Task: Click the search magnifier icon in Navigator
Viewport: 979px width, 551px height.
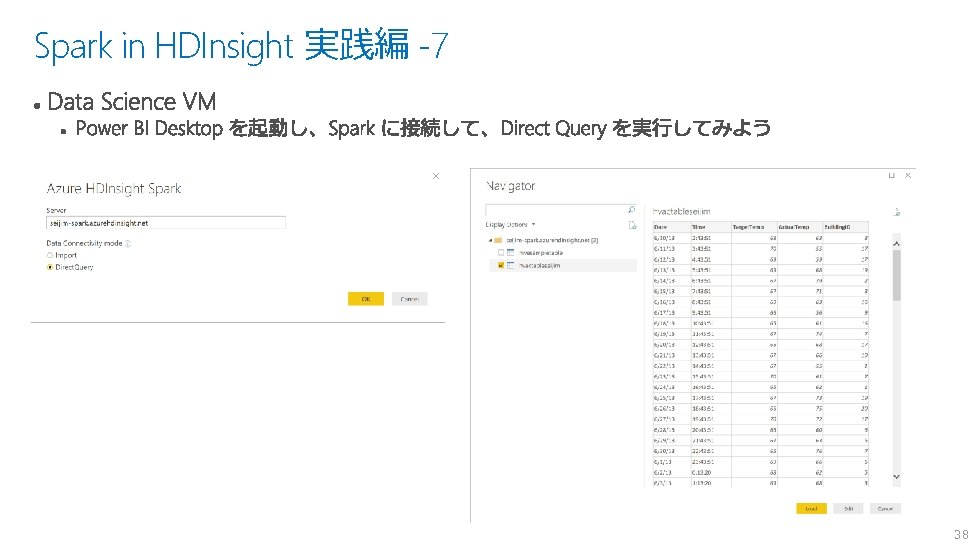Action: coord(631,210)
